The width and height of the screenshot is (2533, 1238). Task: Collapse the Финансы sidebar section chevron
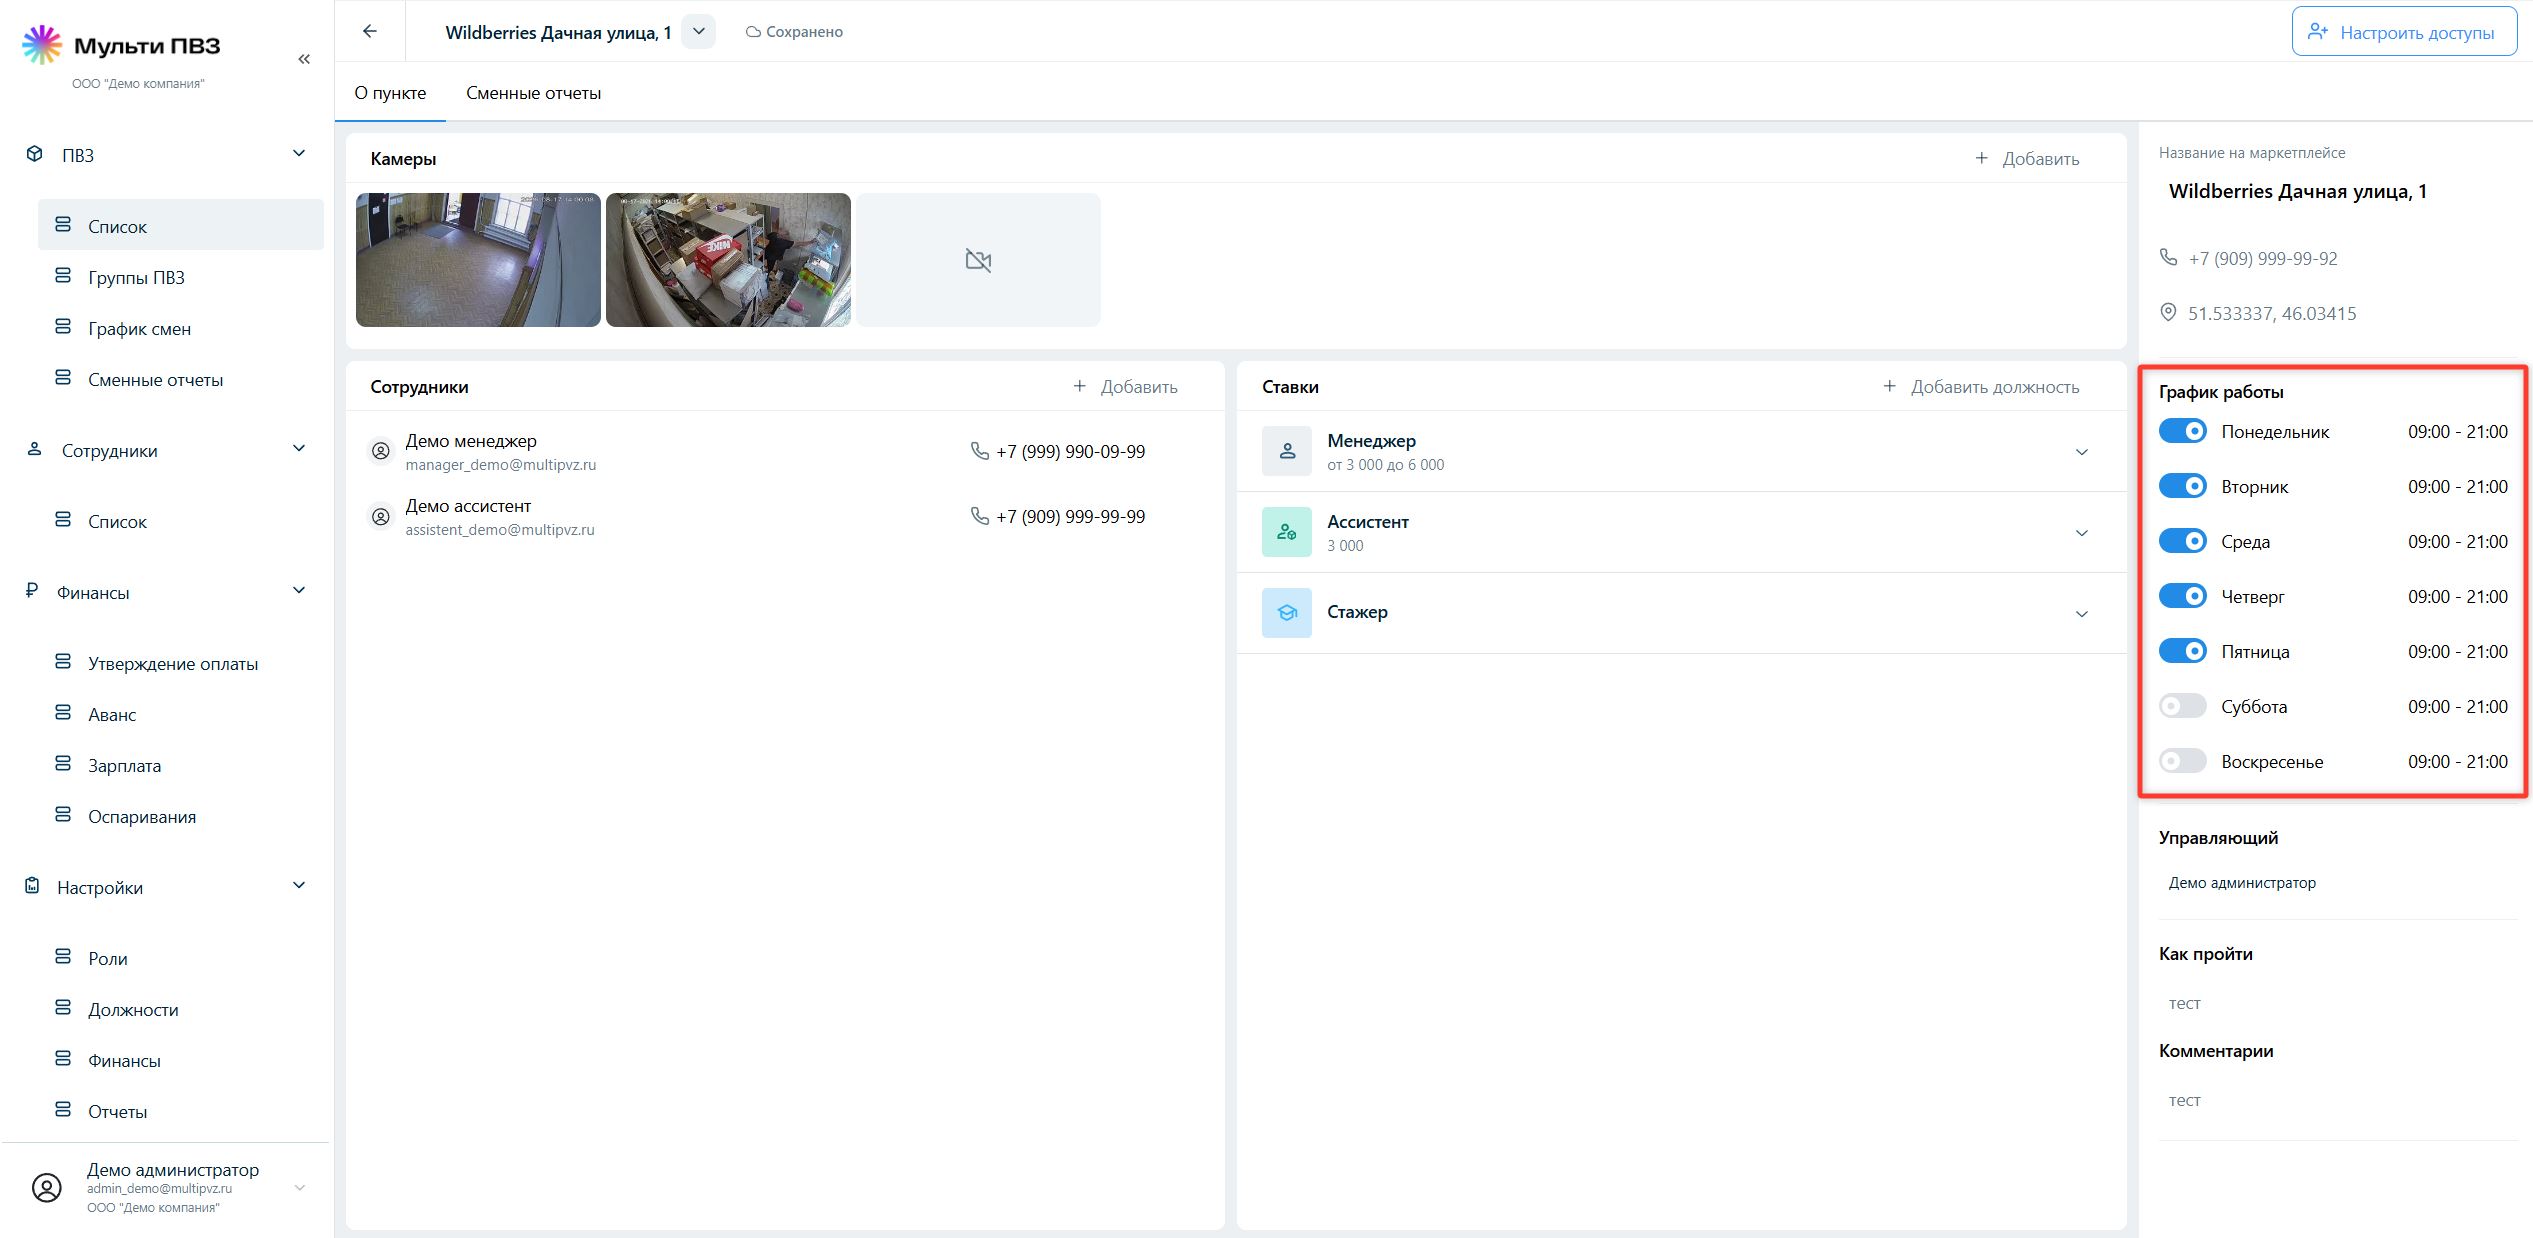(298, 590)
